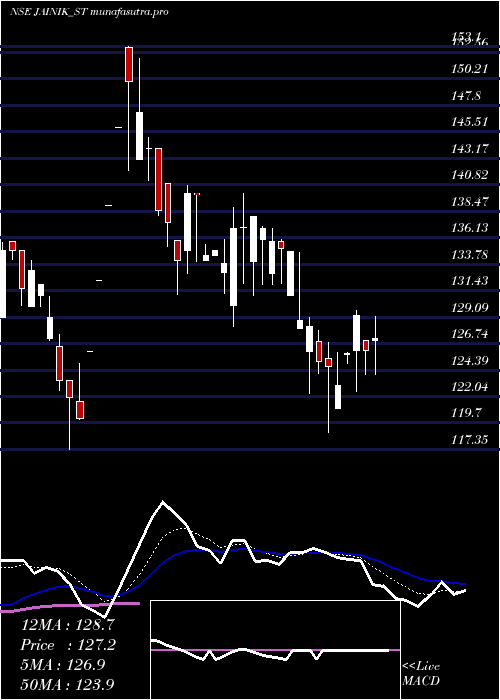Click the tallest red candlestick at the chart peak
The width and height of the screenshot is (500, 700).
pyautogui.click(x=129, y=64)
